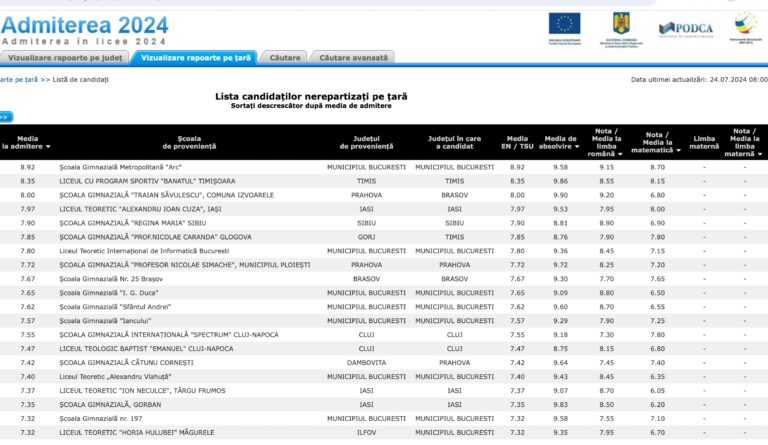Switch to Vizualizare rapoarte pe județ tab
This screenshot has height=445, width=768.
(63, 58)
